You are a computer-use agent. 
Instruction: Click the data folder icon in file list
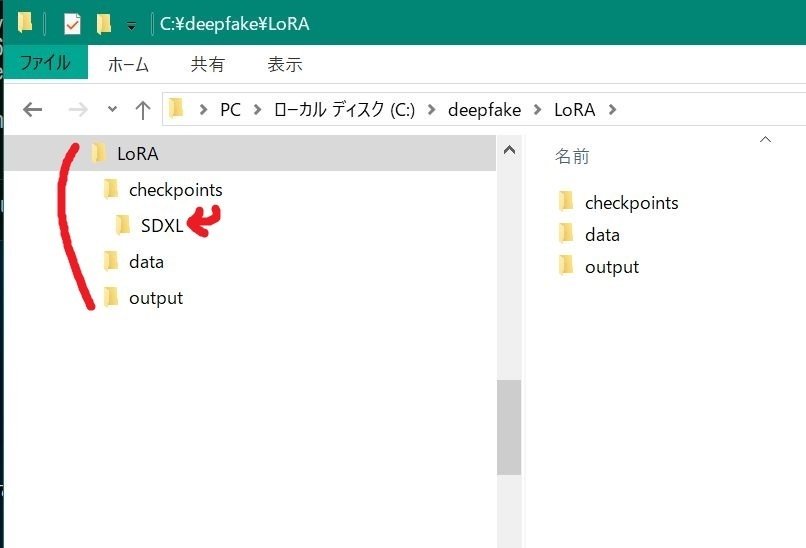point(566,233)
